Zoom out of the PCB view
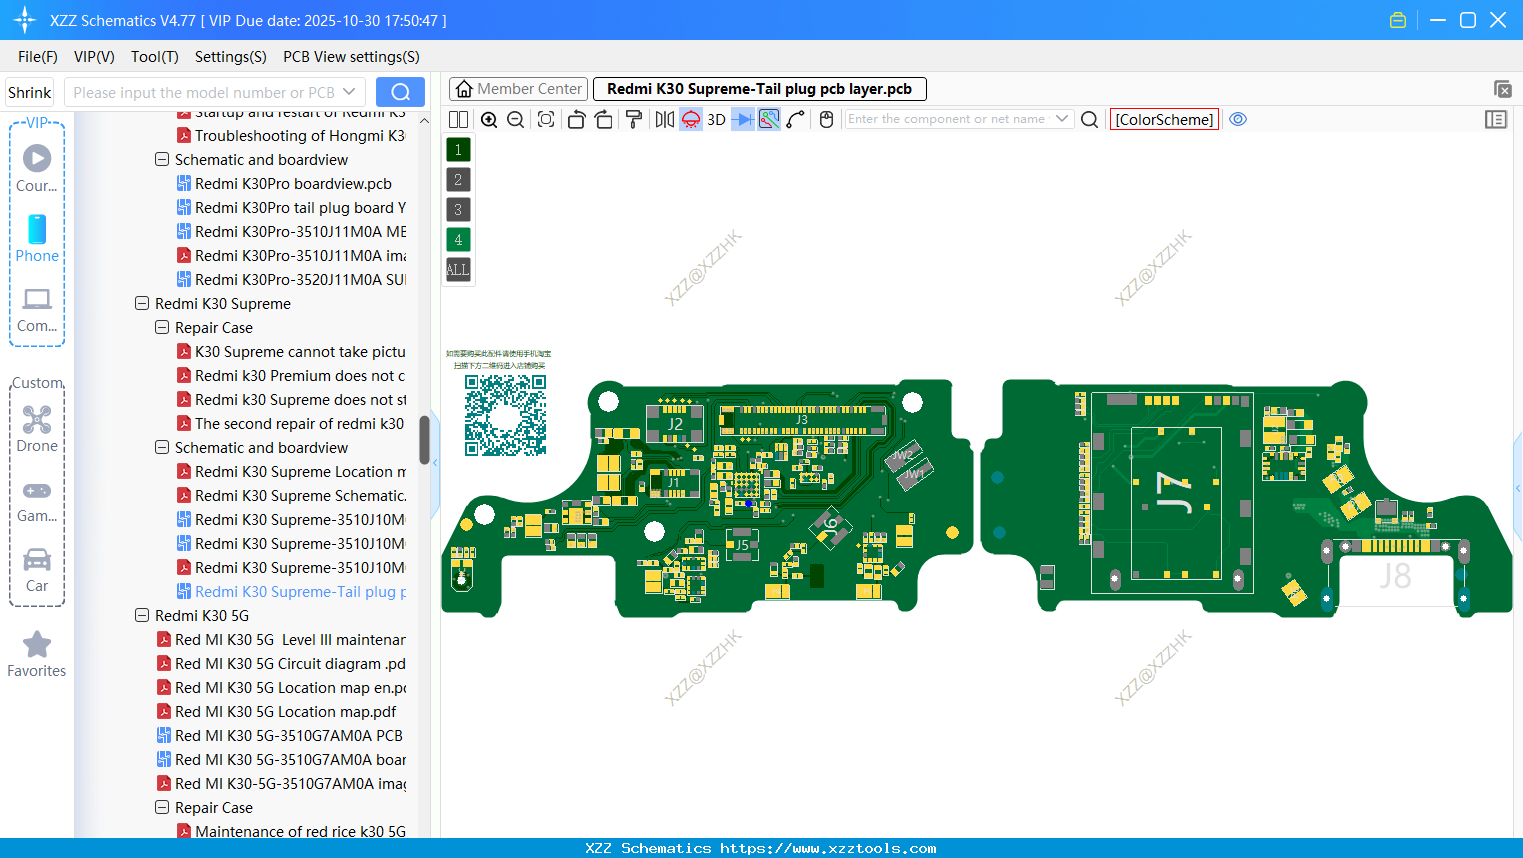This screenshot has width=1523, height=858. point(516,120)
